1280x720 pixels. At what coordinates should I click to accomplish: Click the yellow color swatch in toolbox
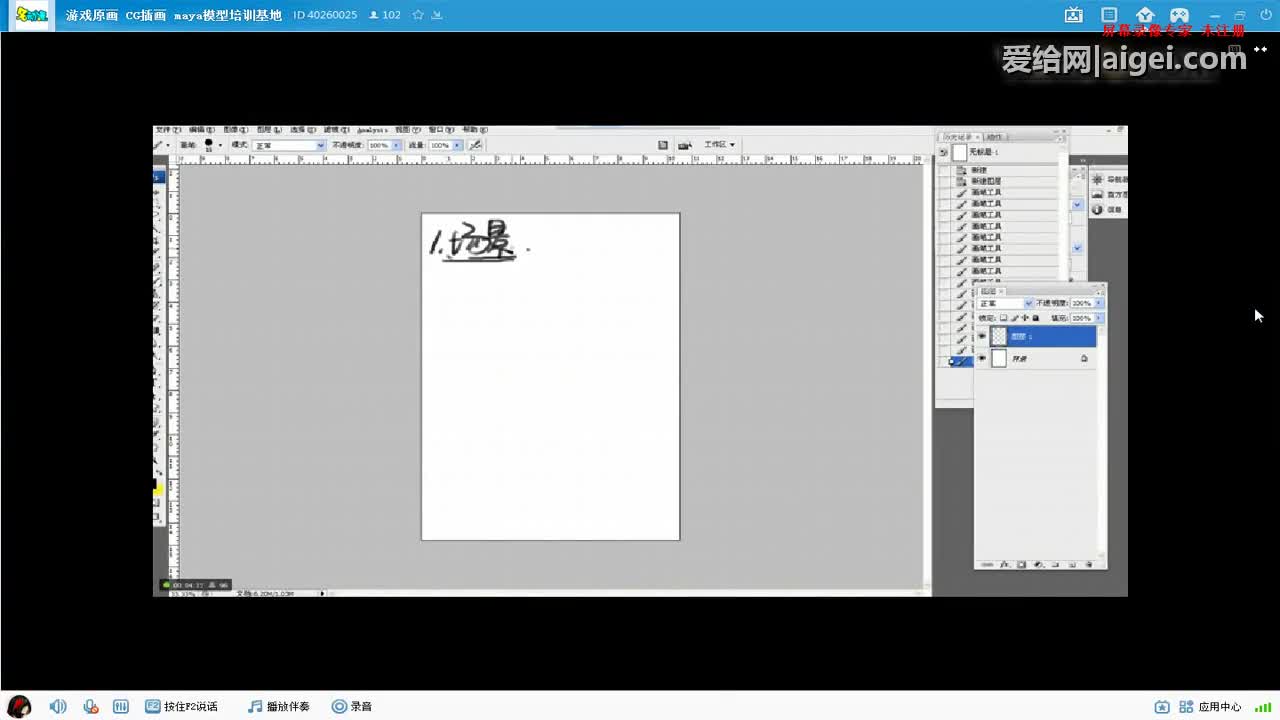pos(158,489)
